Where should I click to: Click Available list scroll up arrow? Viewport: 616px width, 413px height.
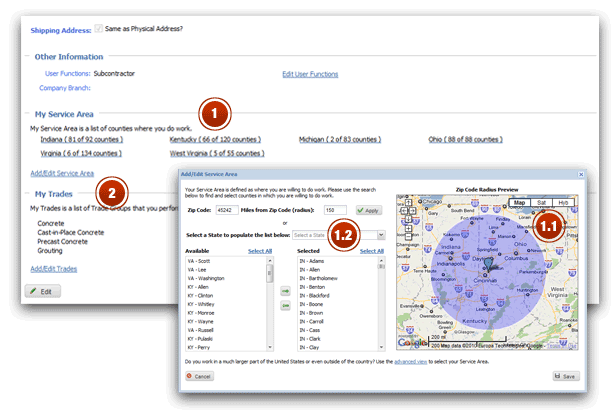[270, 261]
